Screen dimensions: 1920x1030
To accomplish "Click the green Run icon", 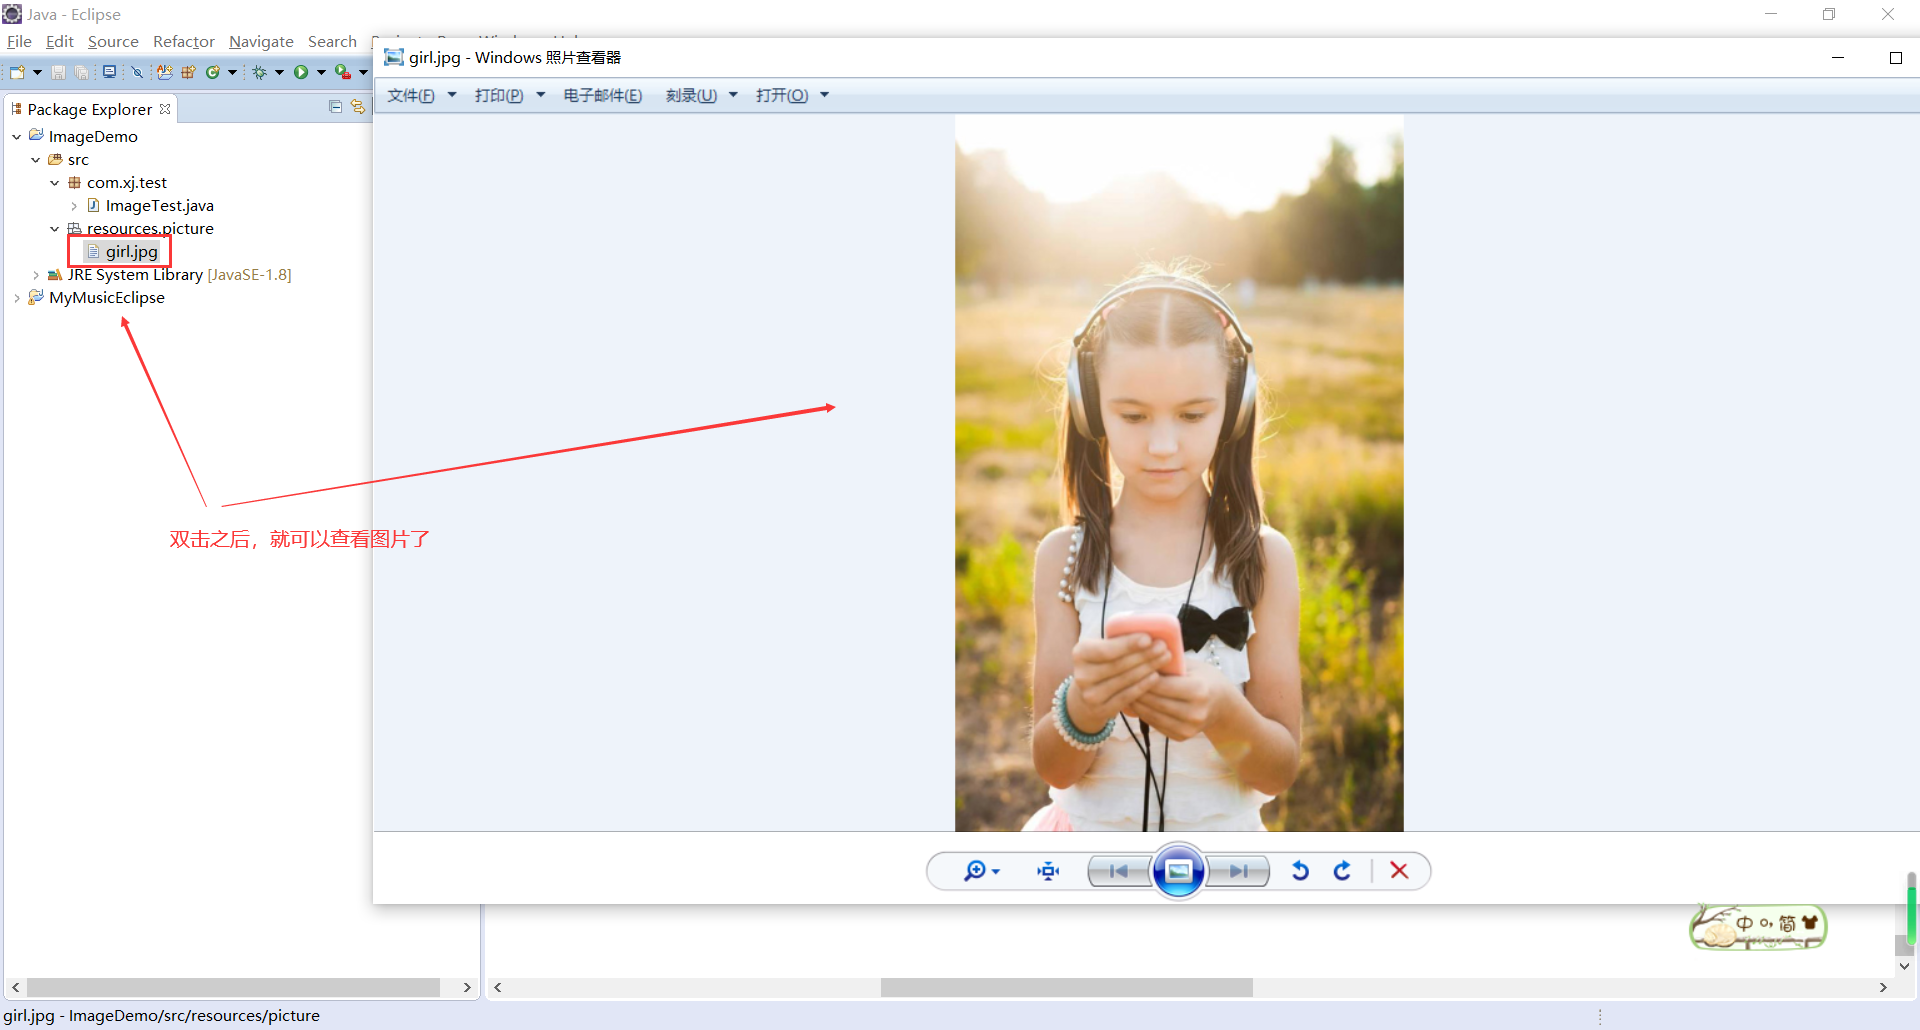I will (304, 71).
